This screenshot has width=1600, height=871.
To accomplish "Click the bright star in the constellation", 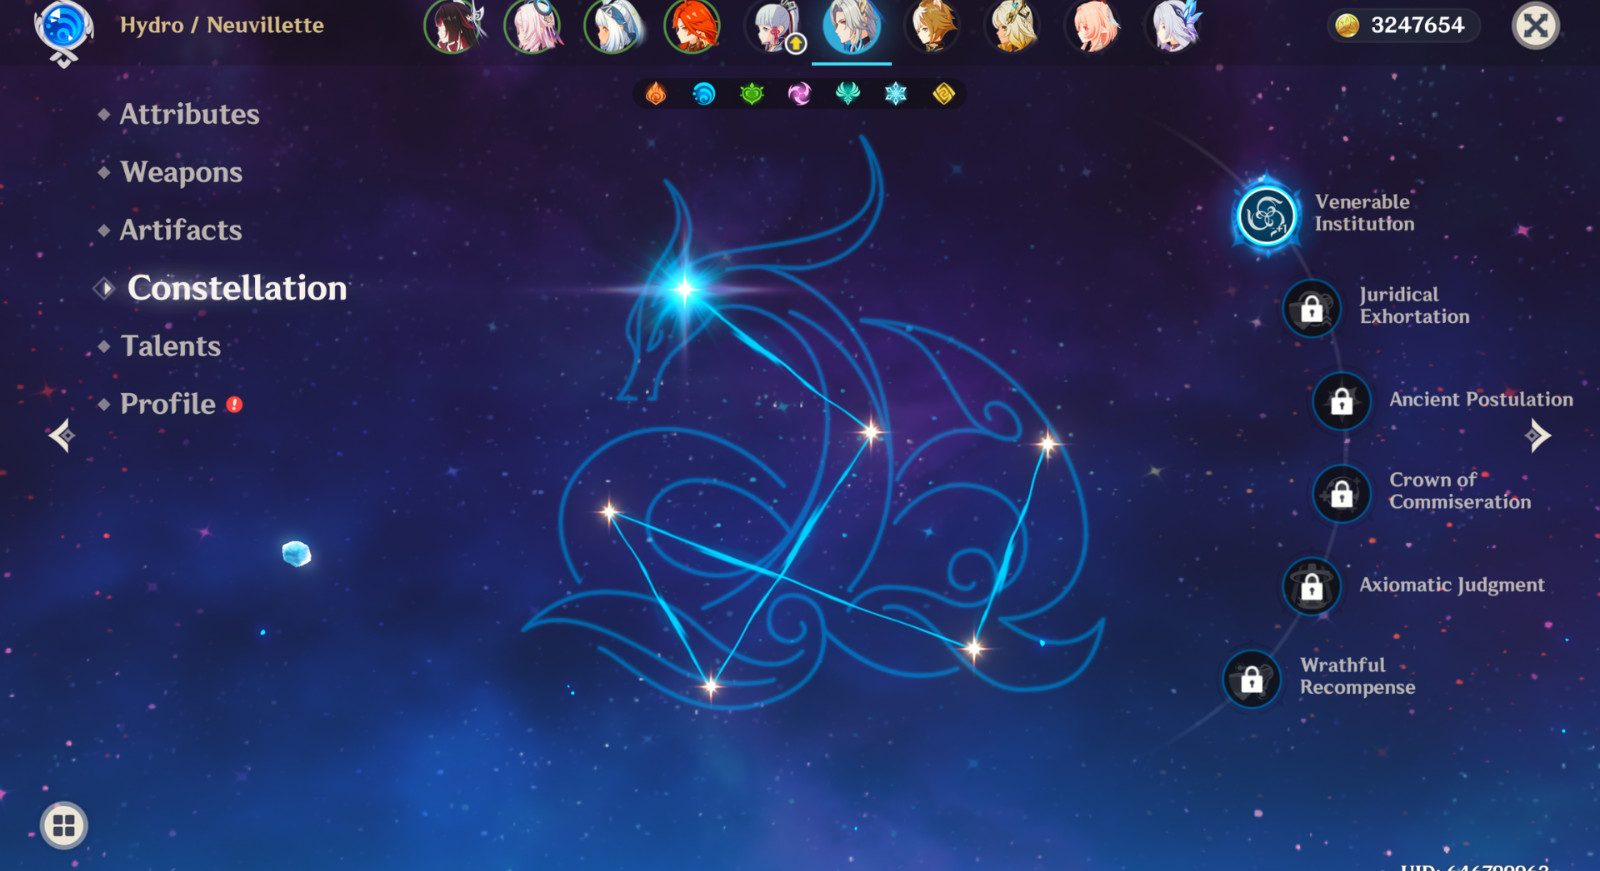I will (x=685, y=290).
